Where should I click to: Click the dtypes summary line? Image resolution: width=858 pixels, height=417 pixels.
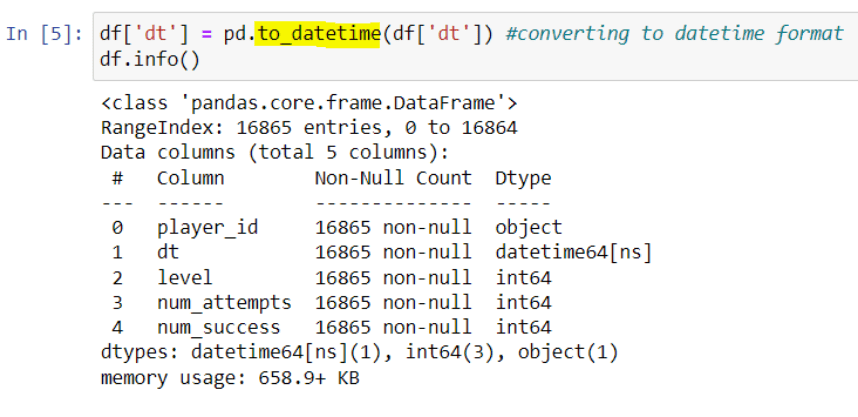(x=359, y=353)
